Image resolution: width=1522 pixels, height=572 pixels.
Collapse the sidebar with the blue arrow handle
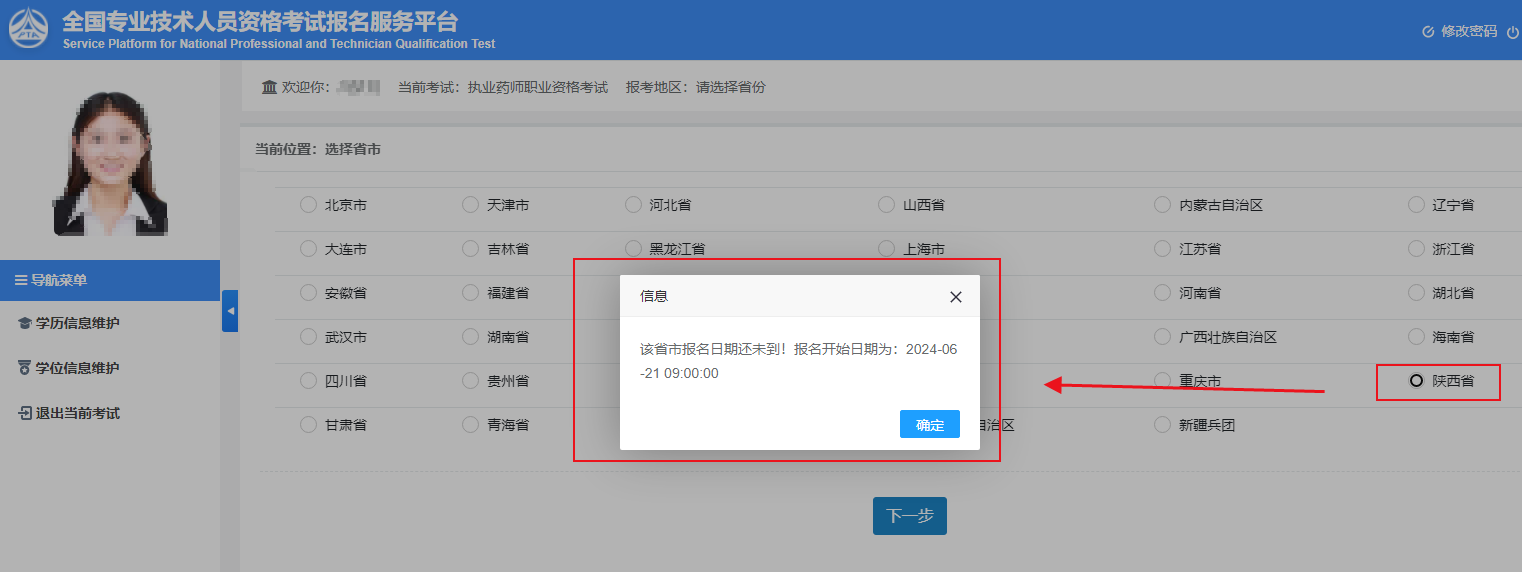click(x=230, y=311)
